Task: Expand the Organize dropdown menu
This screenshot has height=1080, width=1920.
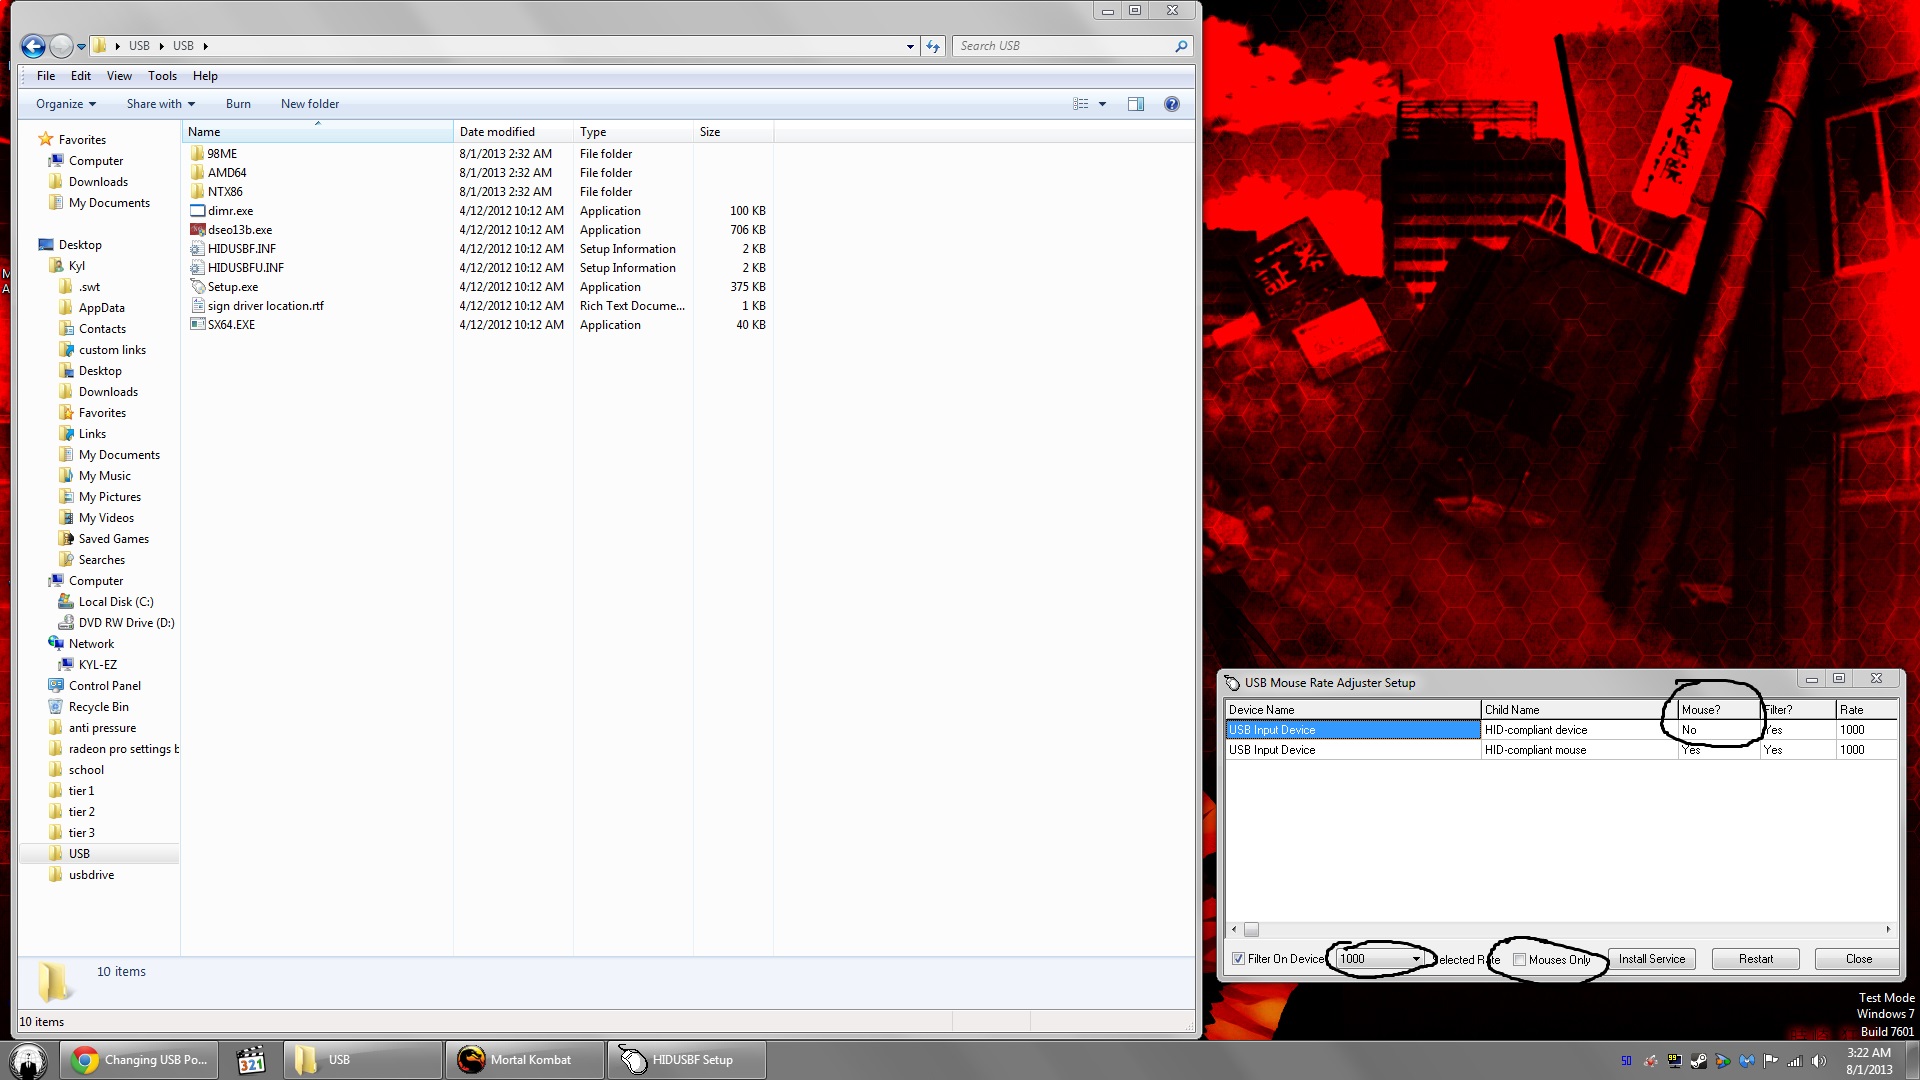Action: pyautogui.click(x=66, y=104)
